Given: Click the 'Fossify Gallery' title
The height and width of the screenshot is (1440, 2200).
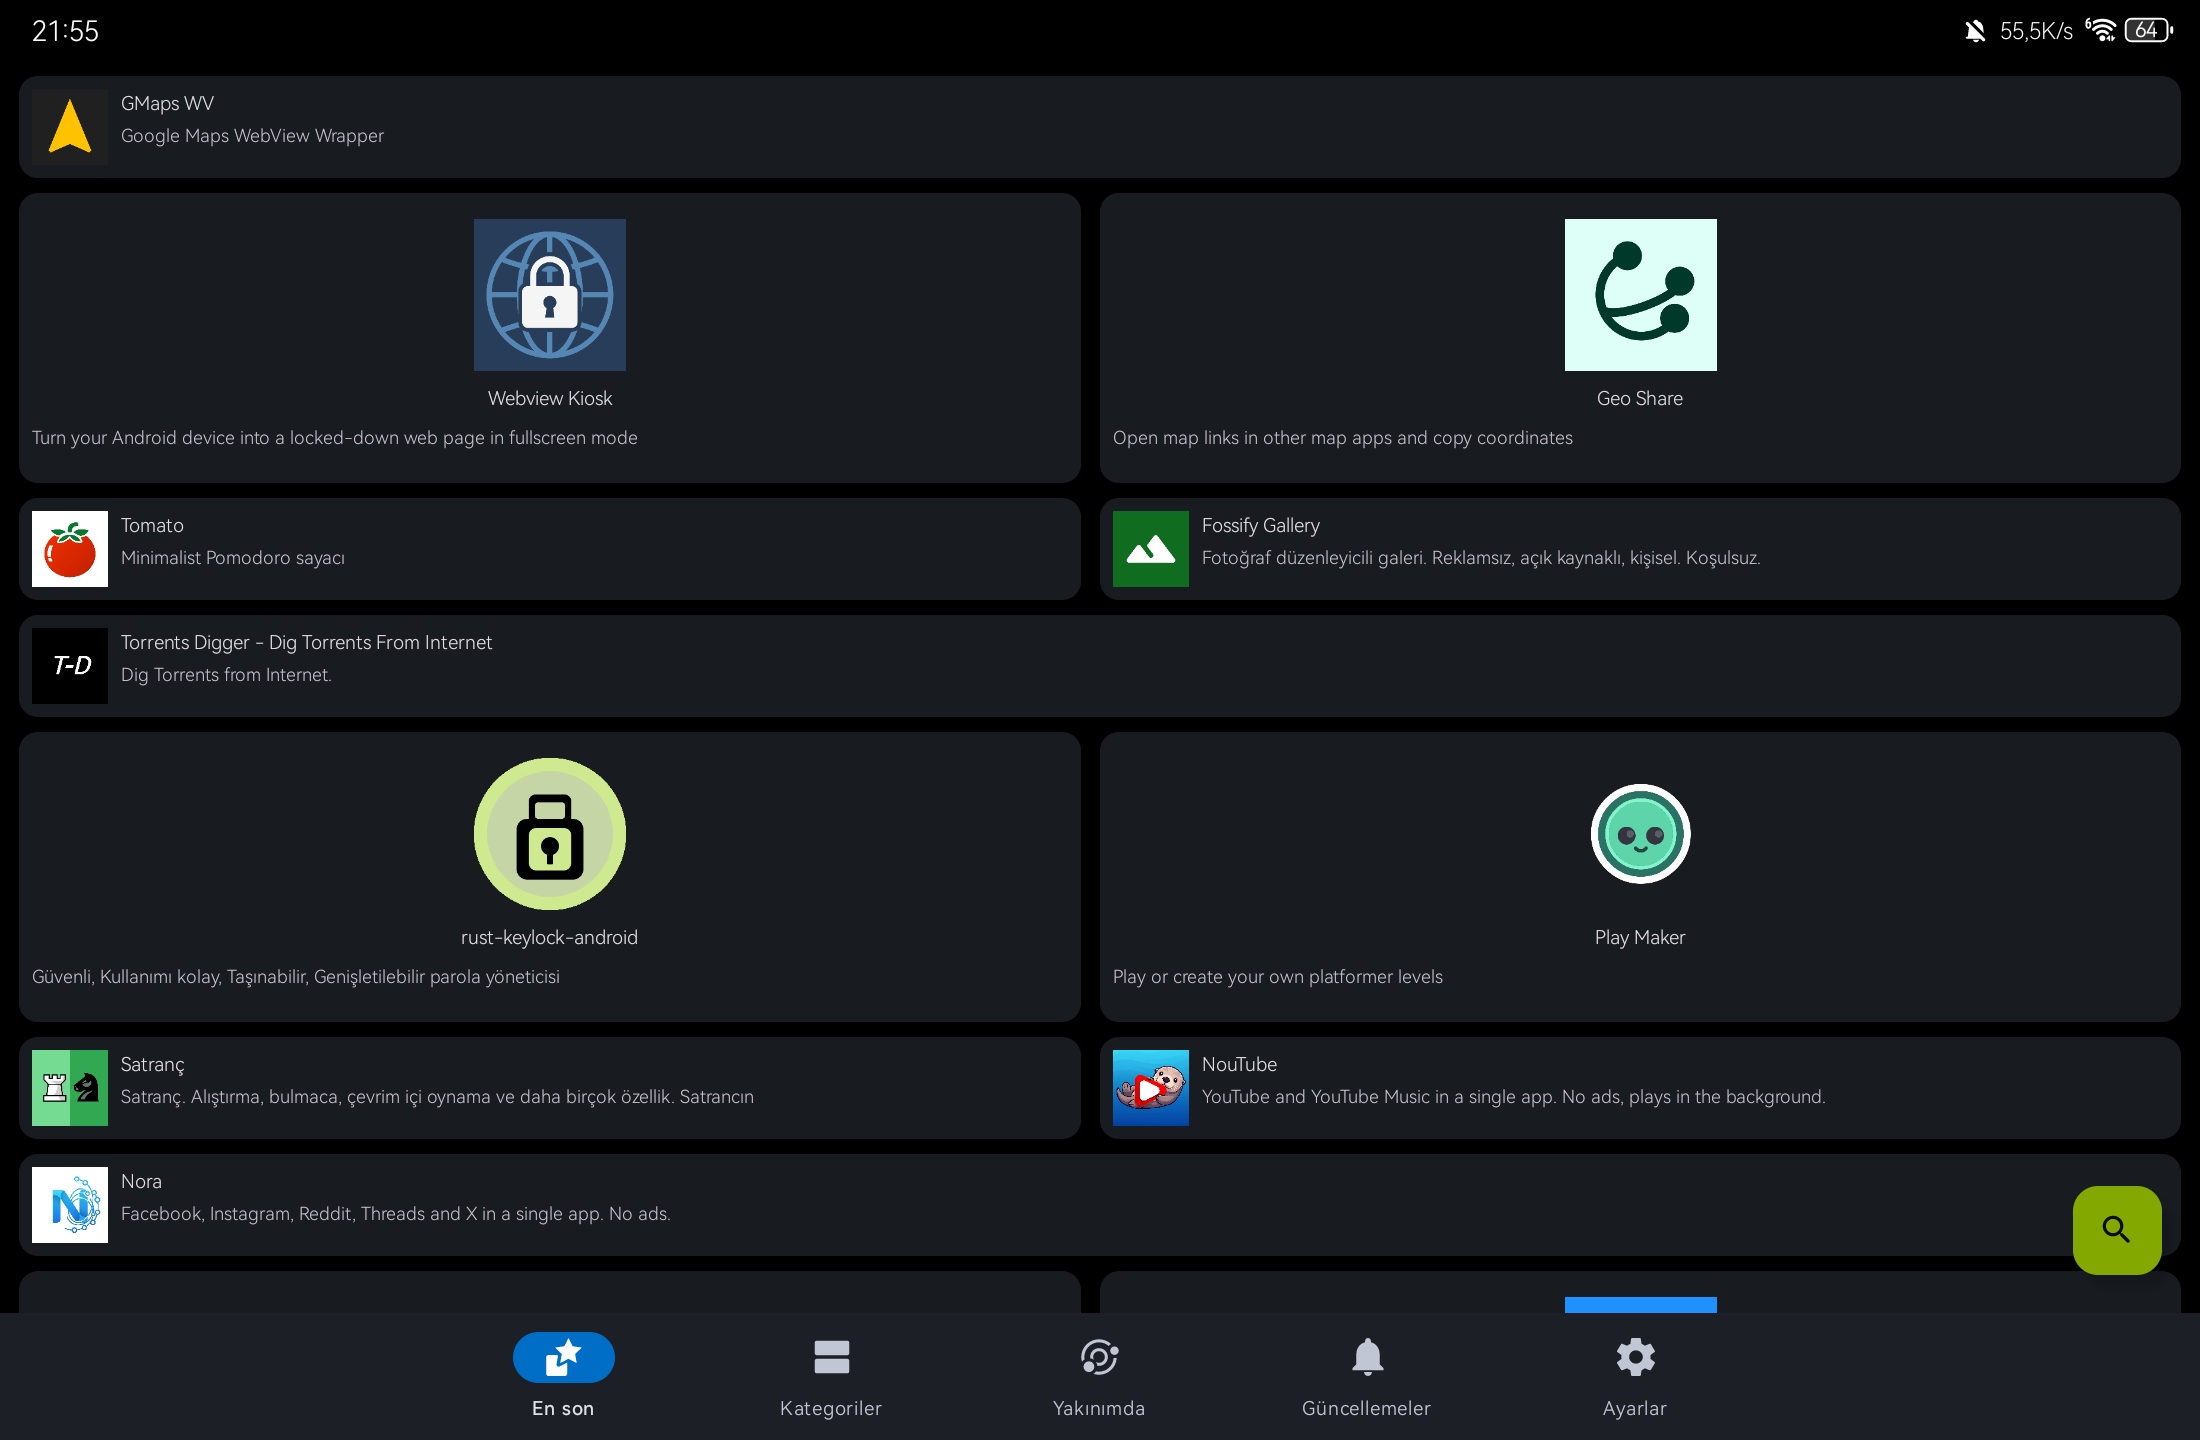Looking at the screenshot, I should [x=1261, y=526].
